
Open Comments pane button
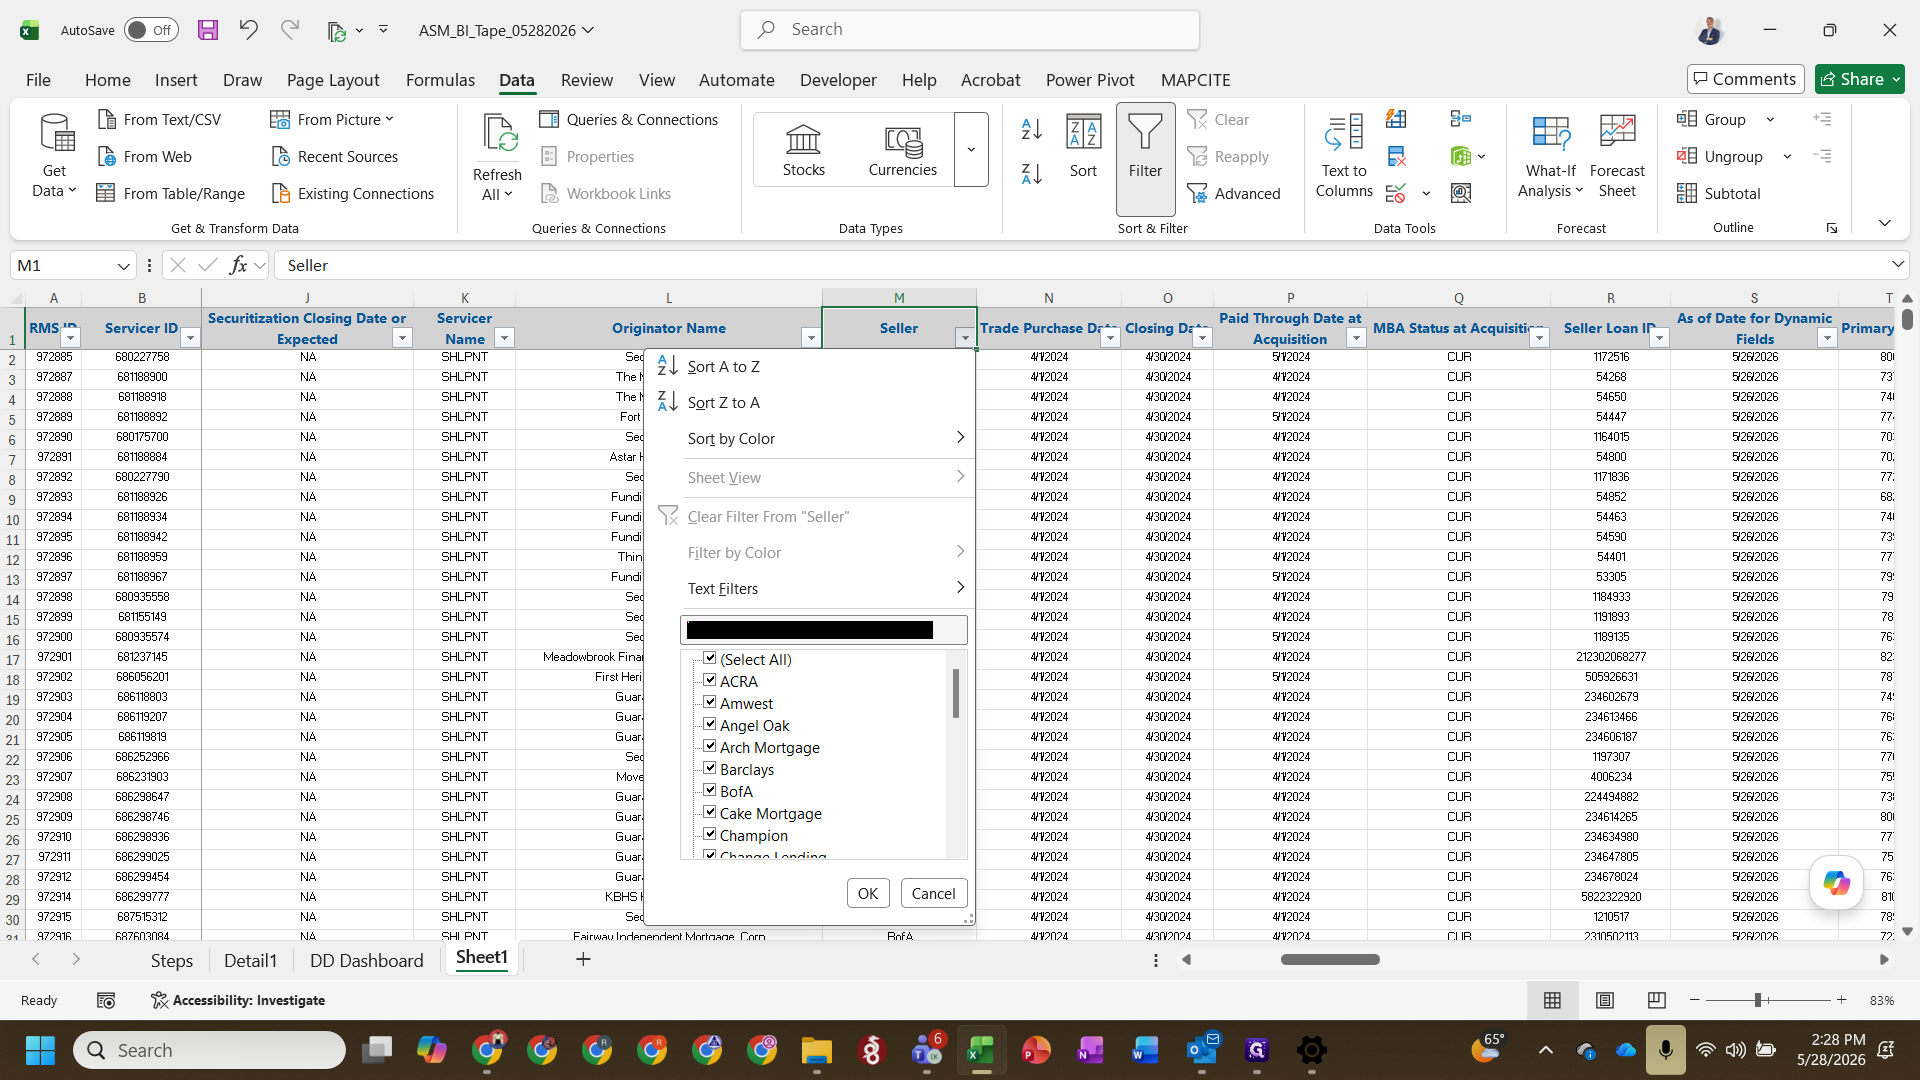(x=1745, y=79)
